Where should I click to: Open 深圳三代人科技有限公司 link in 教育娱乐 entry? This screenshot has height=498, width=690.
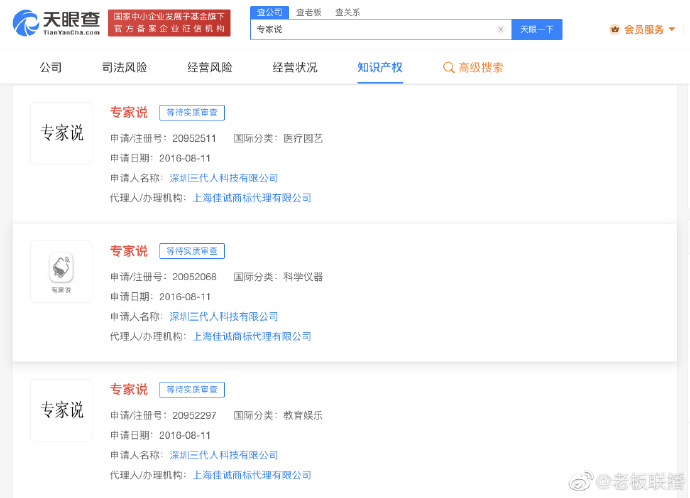(x=224, y=455)
